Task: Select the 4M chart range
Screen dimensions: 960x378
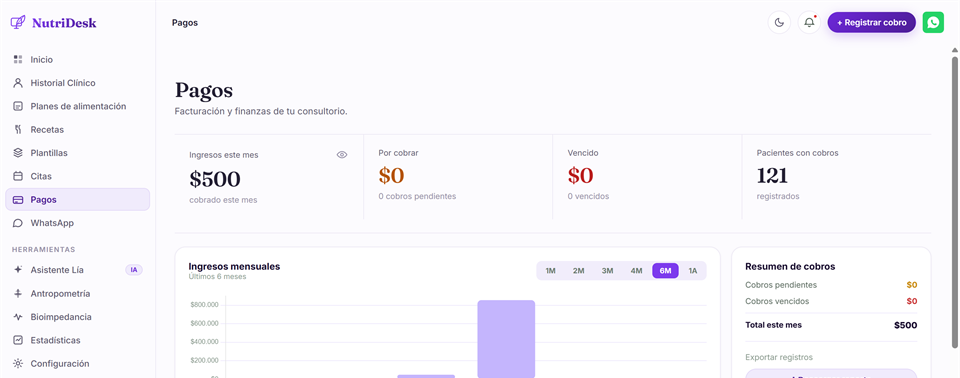Action: point(637,271)
